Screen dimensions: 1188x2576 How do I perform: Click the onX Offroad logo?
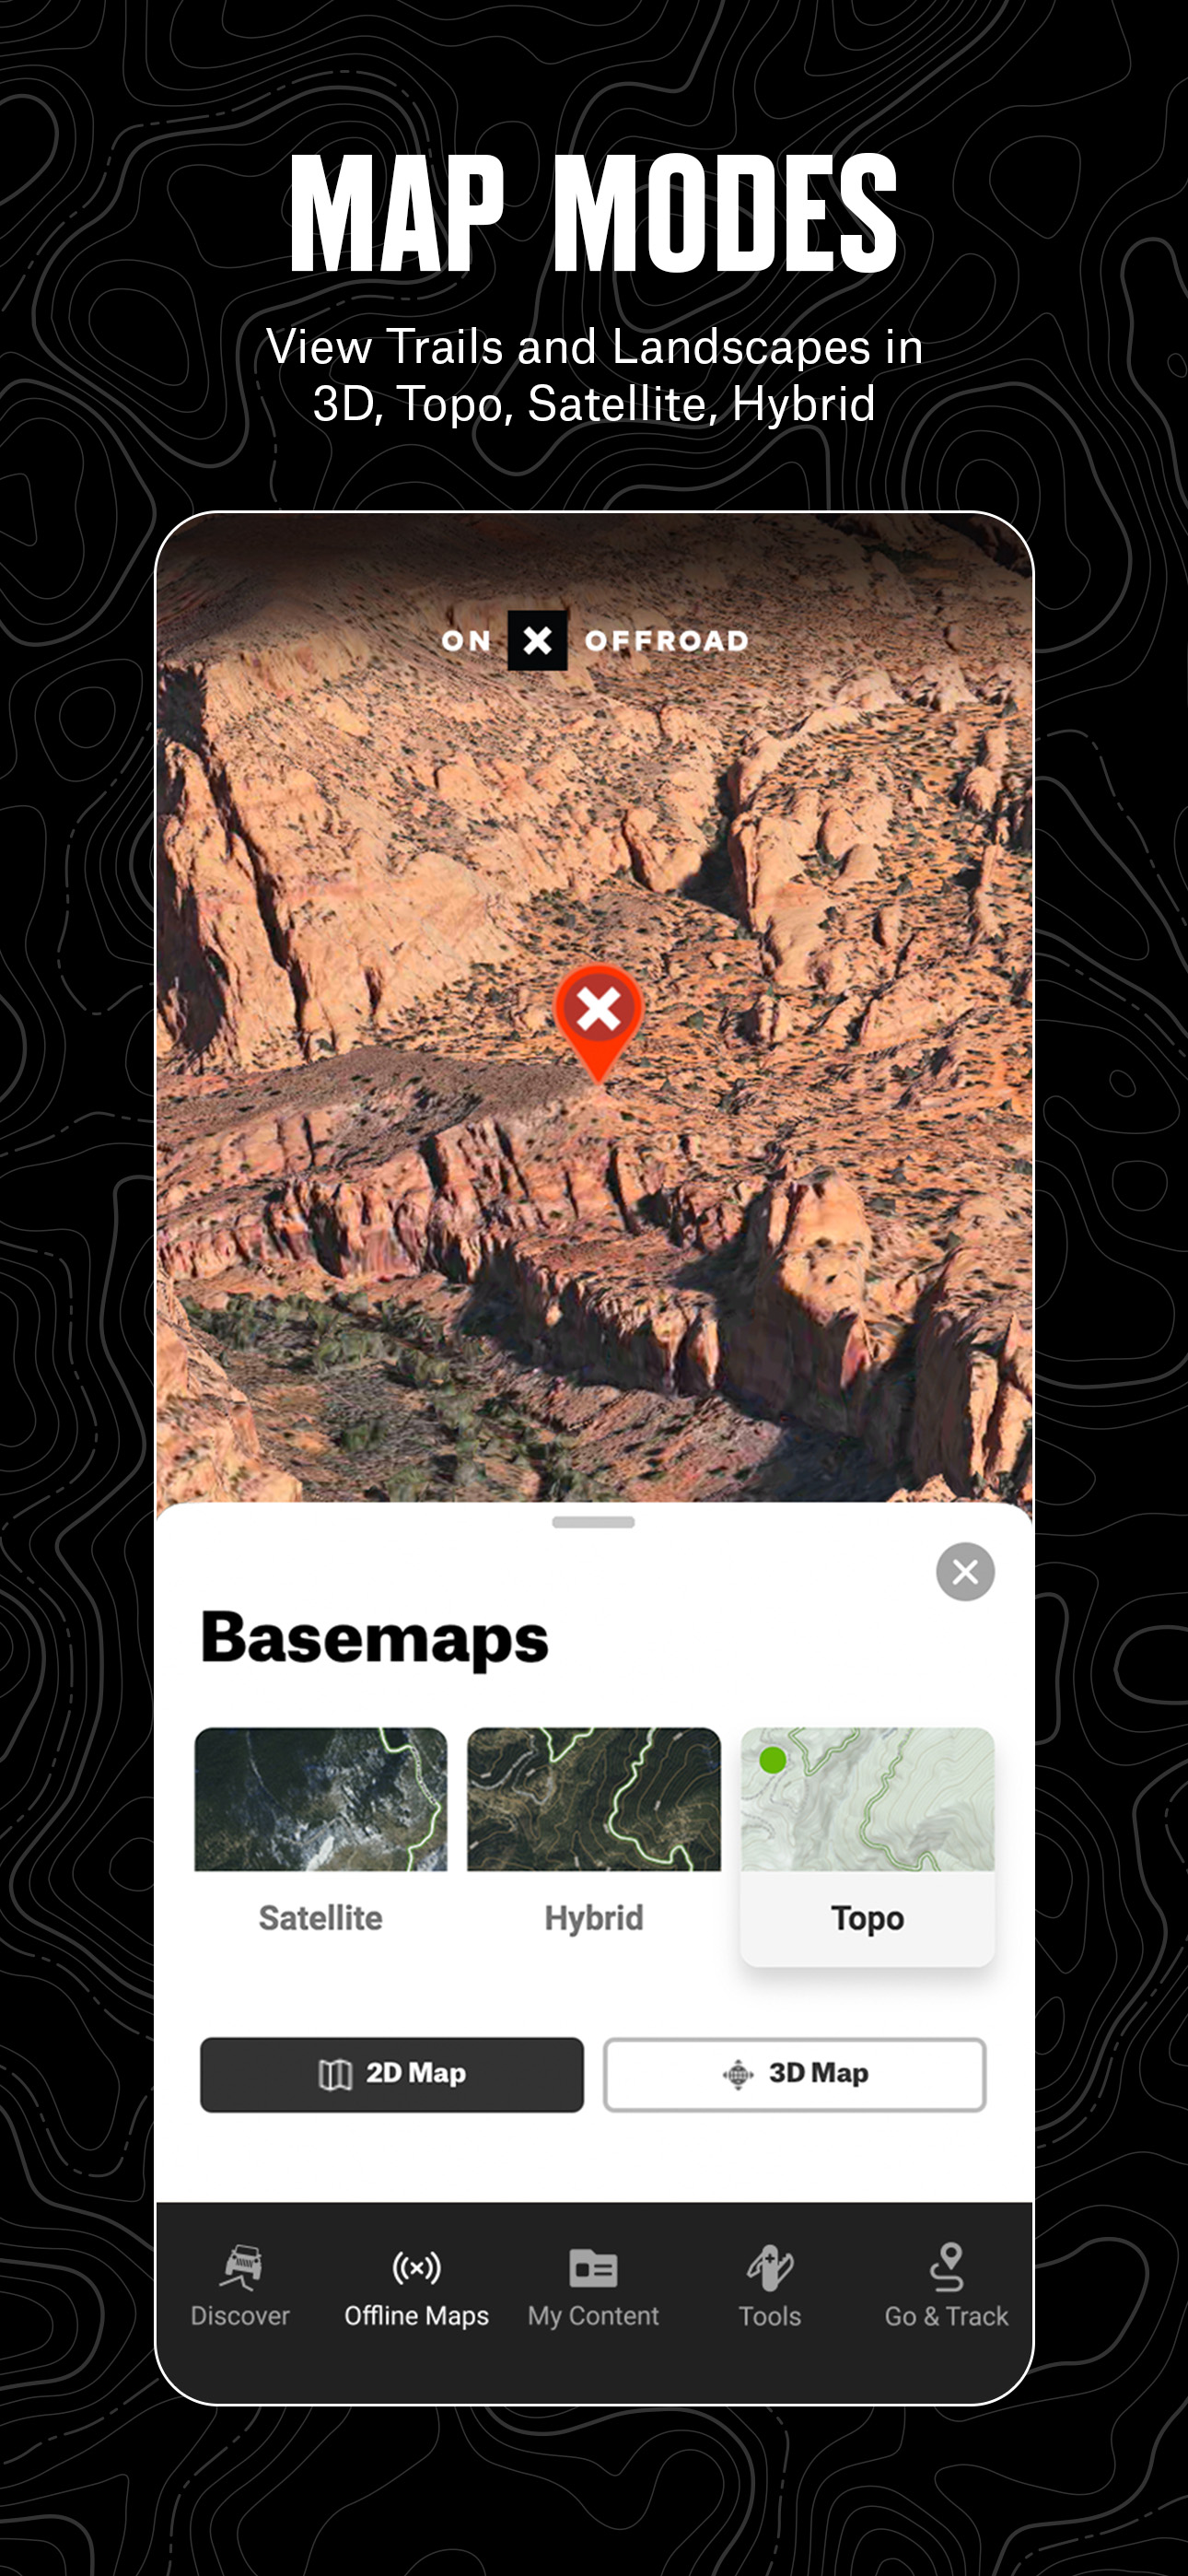coord(595,640)
